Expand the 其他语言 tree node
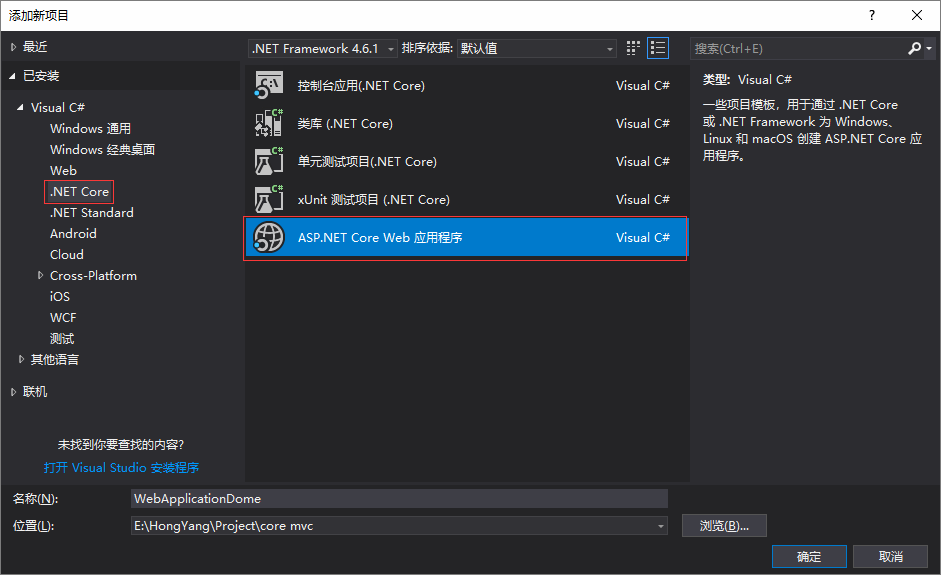941x575 pixels. 22,360
